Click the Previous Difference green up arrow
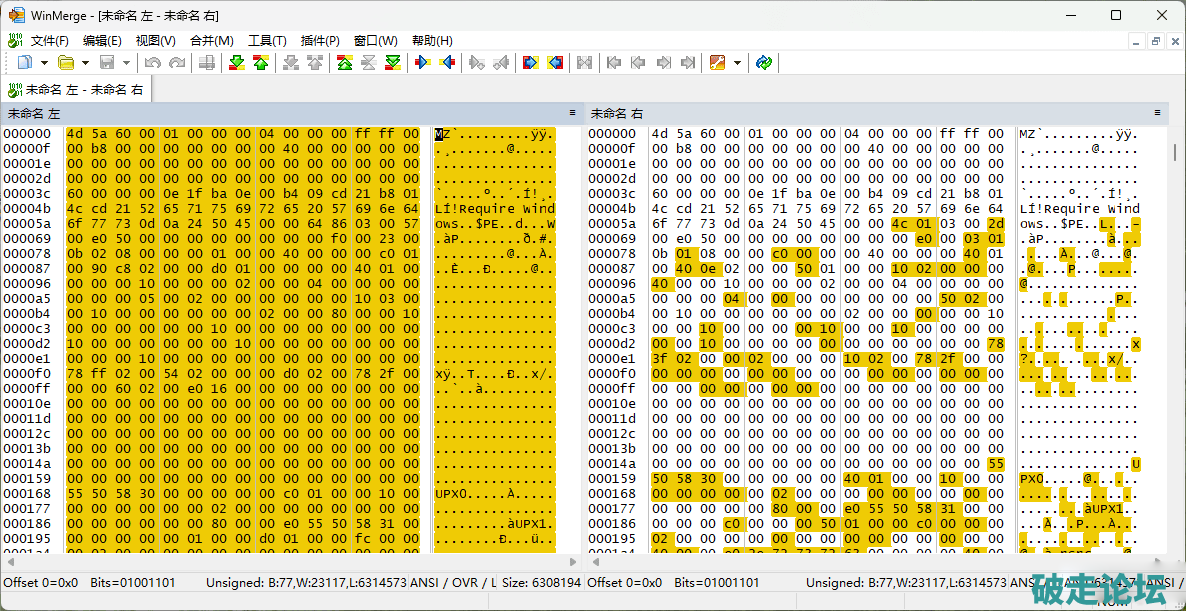This screenshot has width=1186, height=611. 260,63
